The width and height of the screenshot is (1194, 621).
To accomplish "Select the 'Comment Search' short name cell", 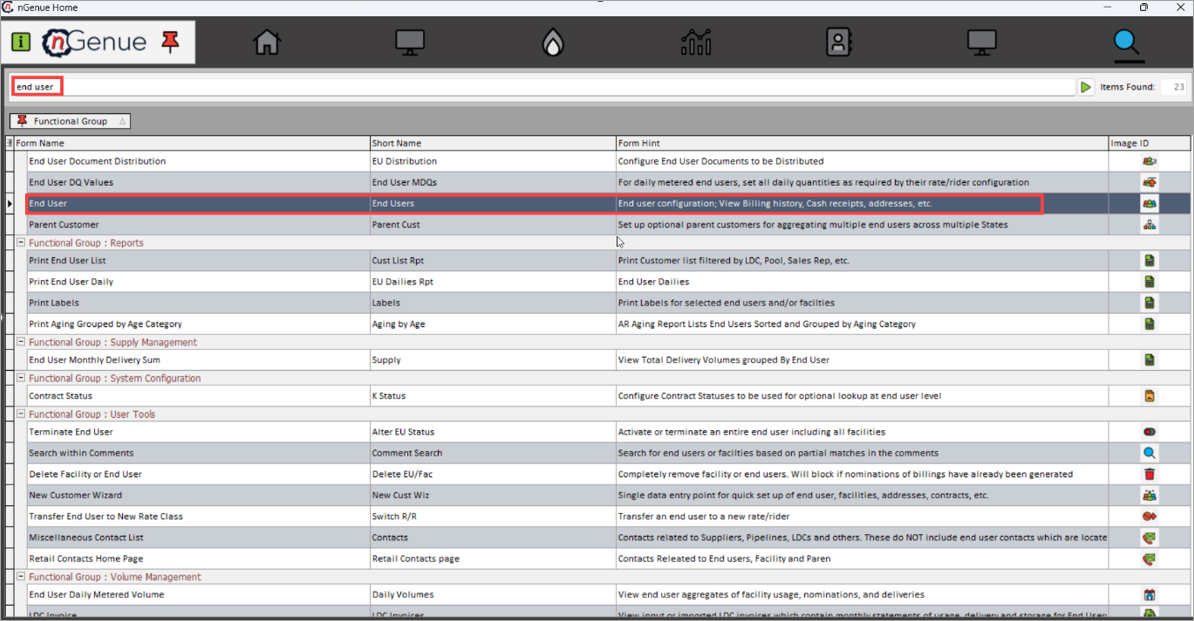I will (493, 453).
